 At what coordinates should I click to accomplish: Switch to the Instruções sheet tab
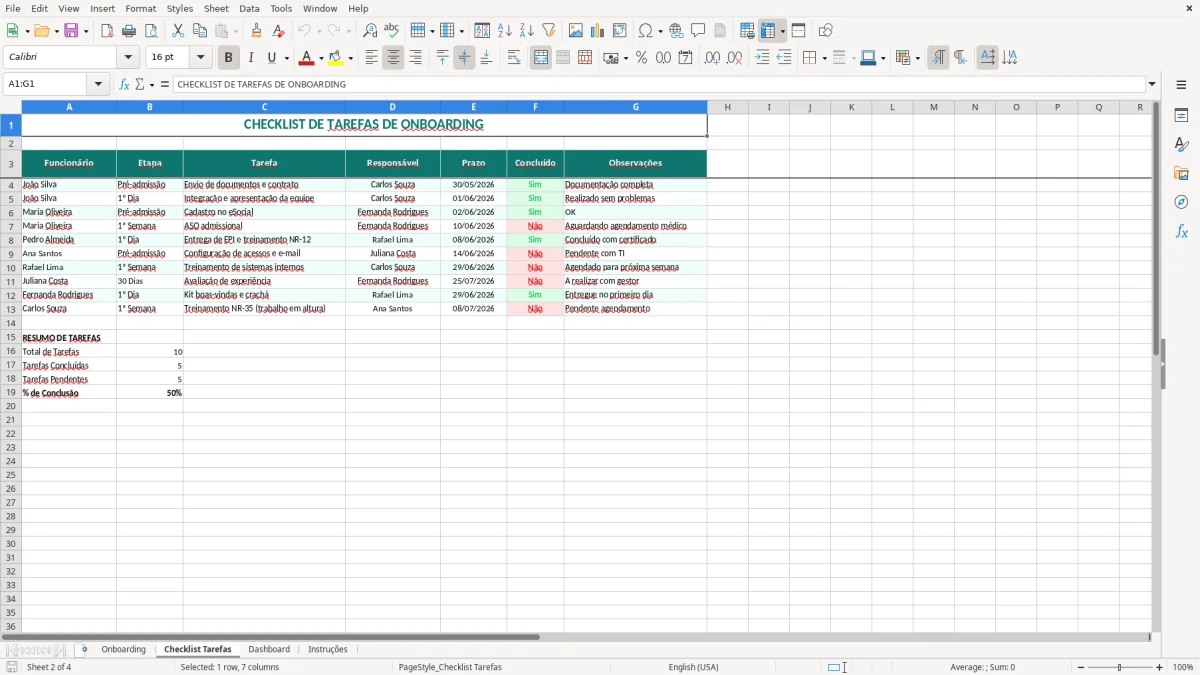(328, 650)
